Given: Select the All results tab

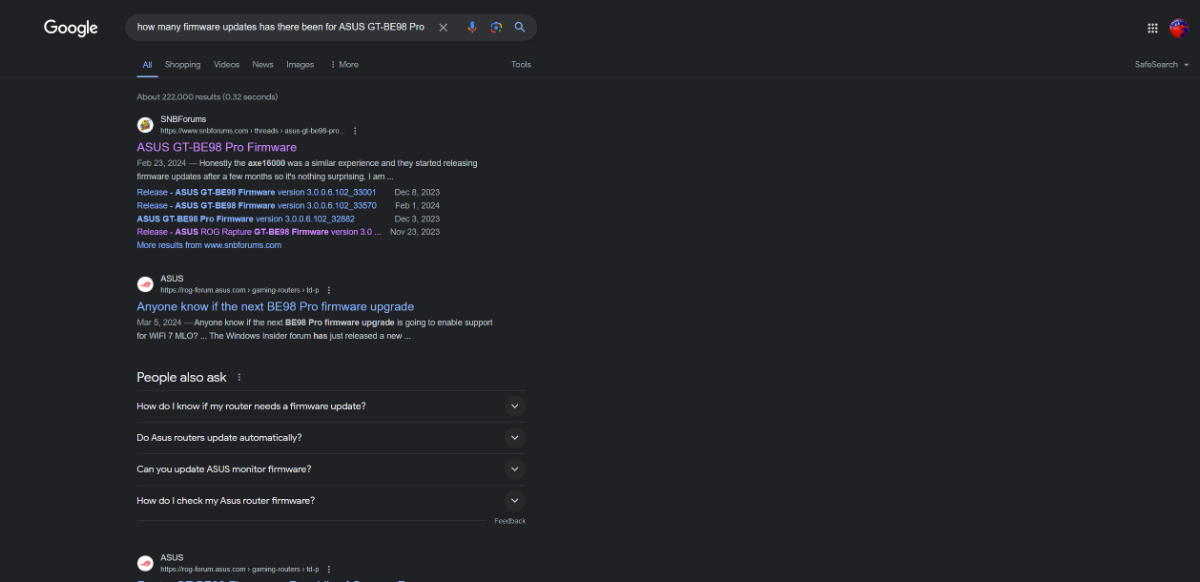Looking at the screenshot, I should [x=147, y=65].
